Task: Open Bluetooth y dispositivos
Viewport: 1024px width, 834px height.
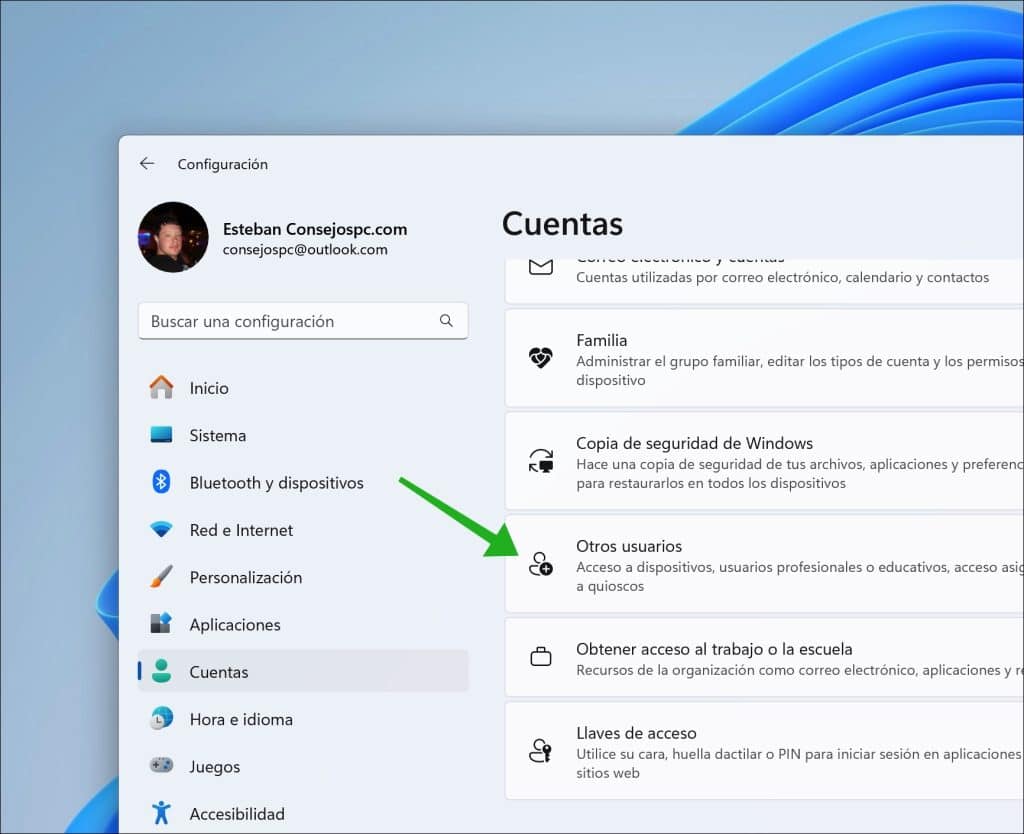Action: coord(303,483)
